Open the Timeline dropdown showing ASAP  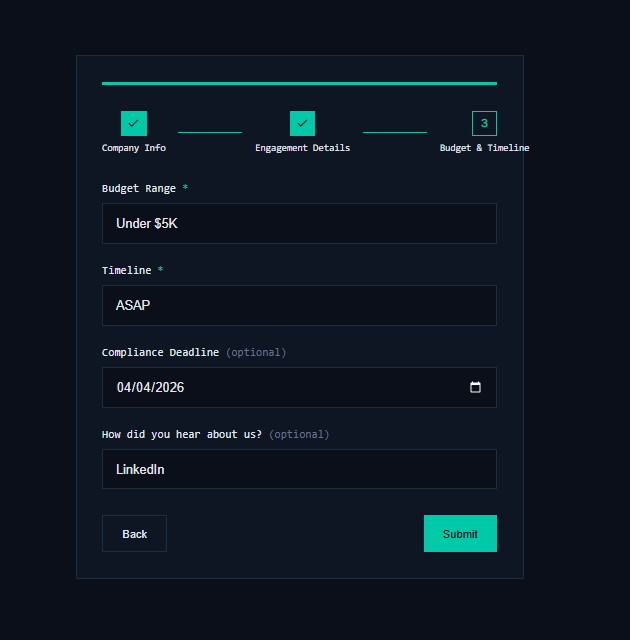click(x=299, y=305)
